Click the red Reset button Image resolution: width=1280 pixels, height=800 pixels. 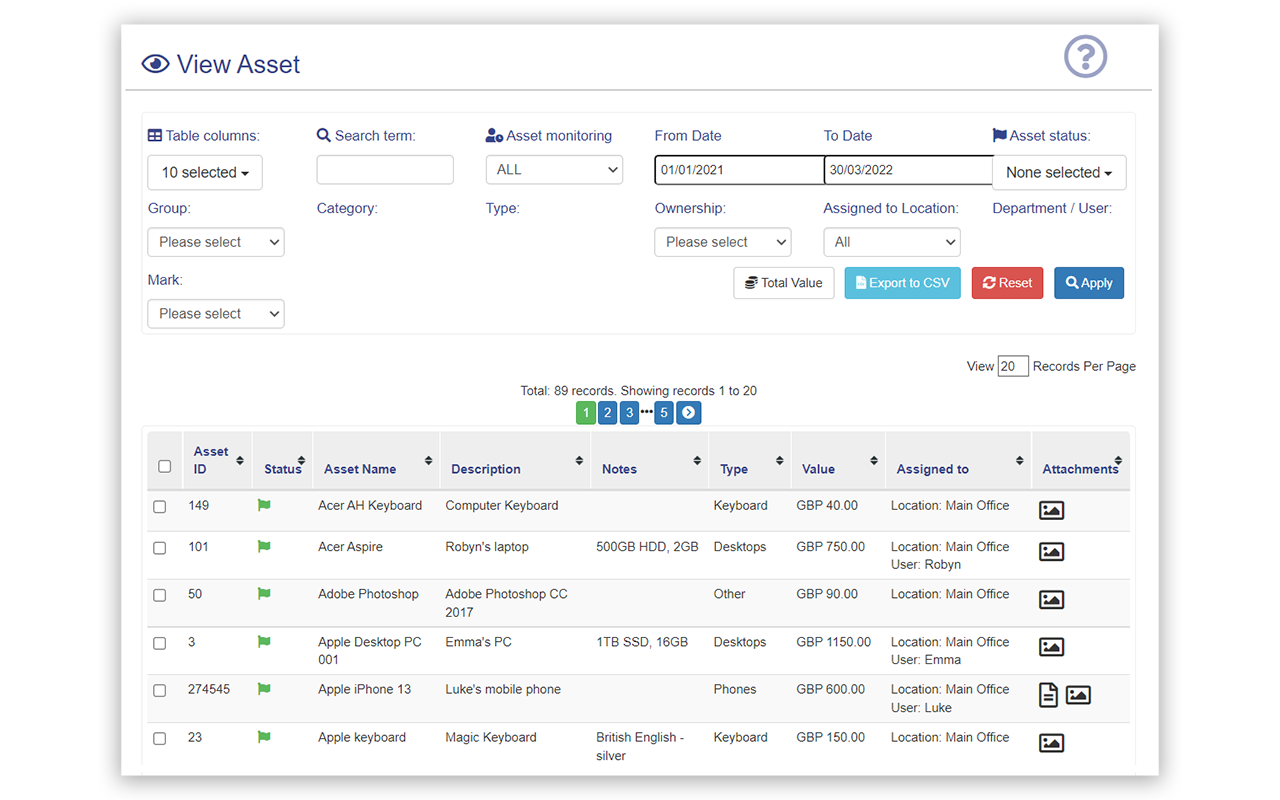pos(1008,283)
